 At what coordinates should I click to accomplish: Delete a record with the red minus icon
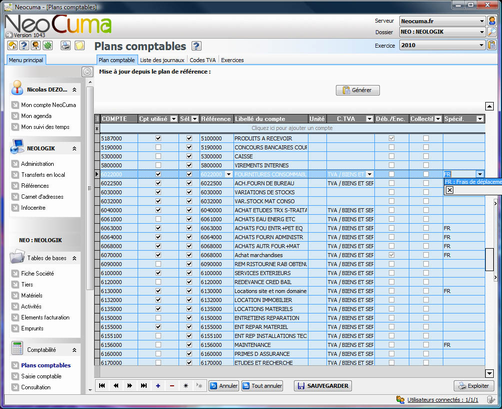(172, 386)
